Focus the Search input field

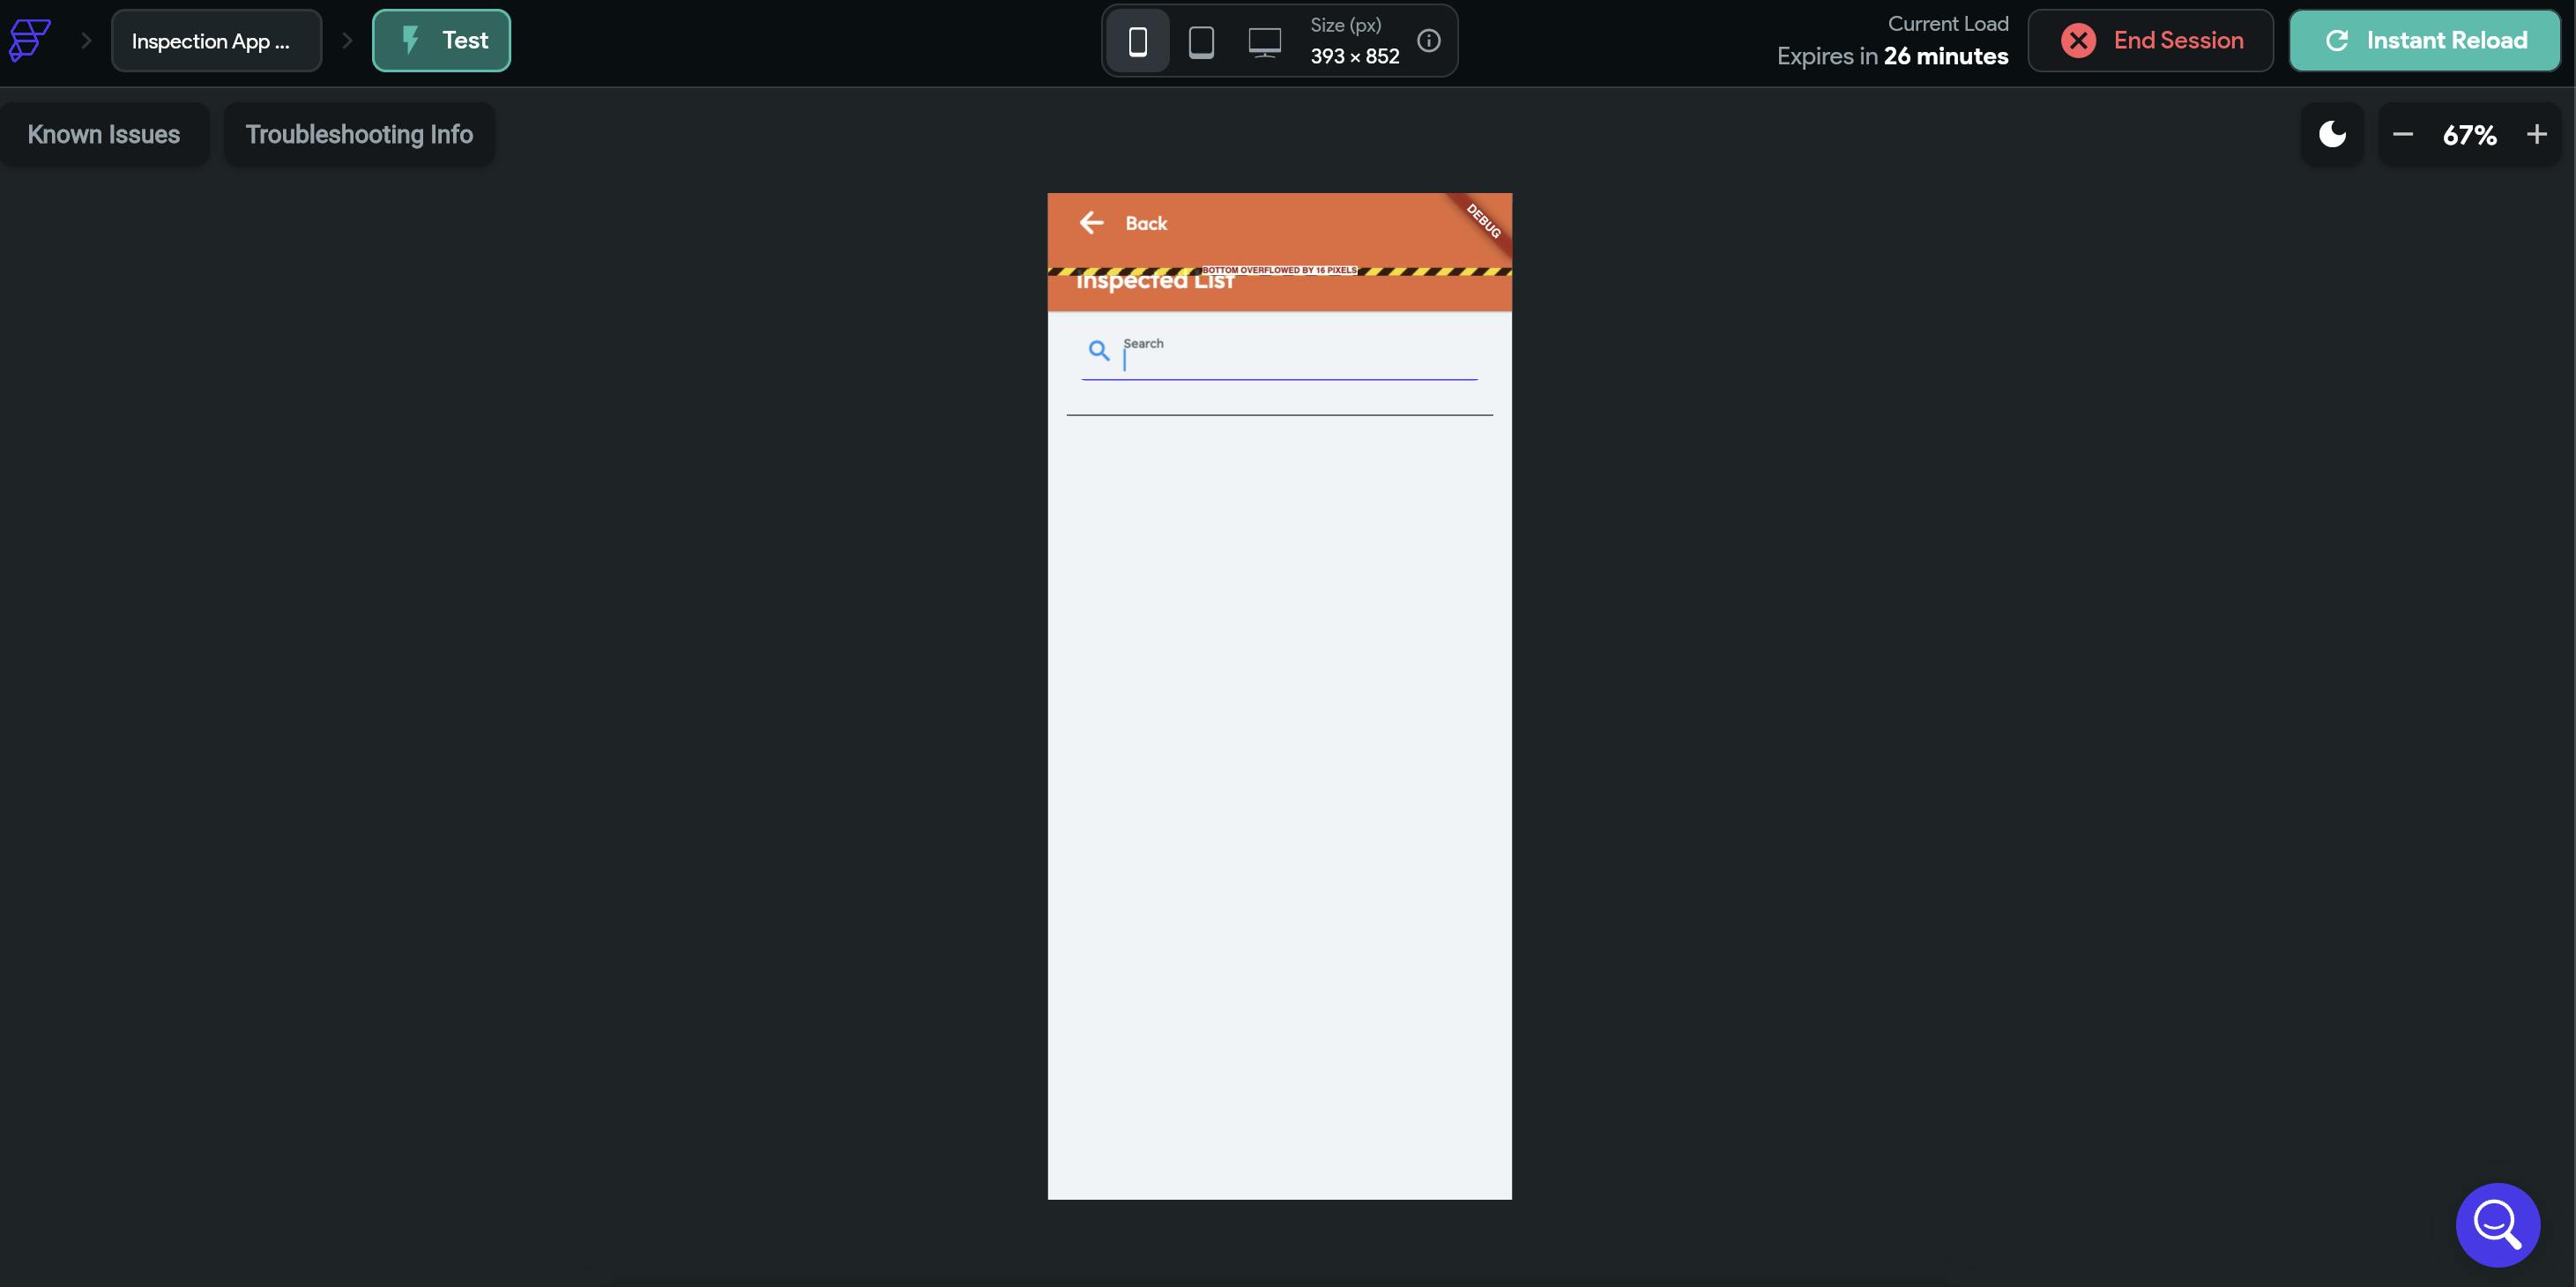[1297, 360]
